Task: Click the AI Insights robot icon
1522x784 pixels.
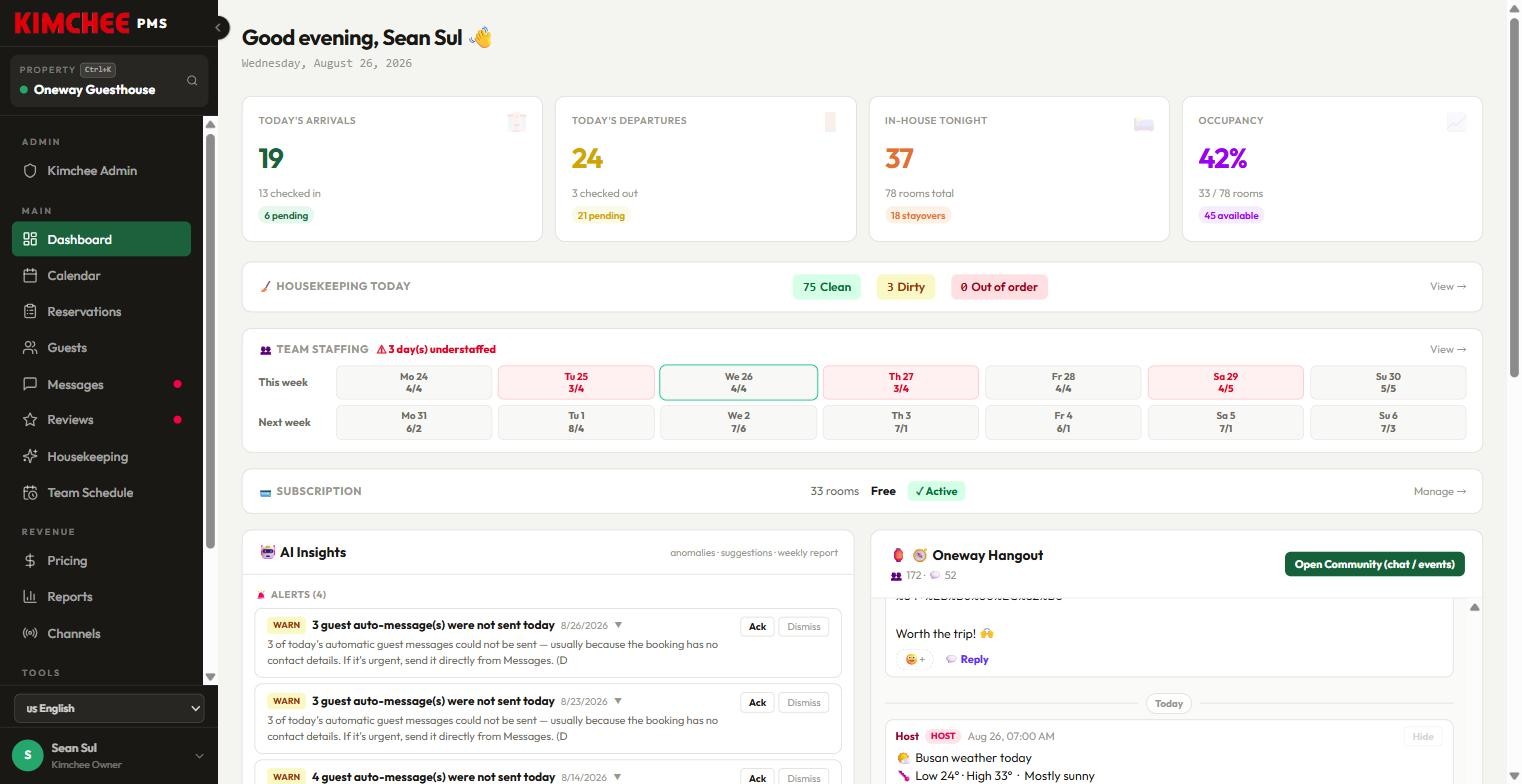Action: tap(267, 552)
